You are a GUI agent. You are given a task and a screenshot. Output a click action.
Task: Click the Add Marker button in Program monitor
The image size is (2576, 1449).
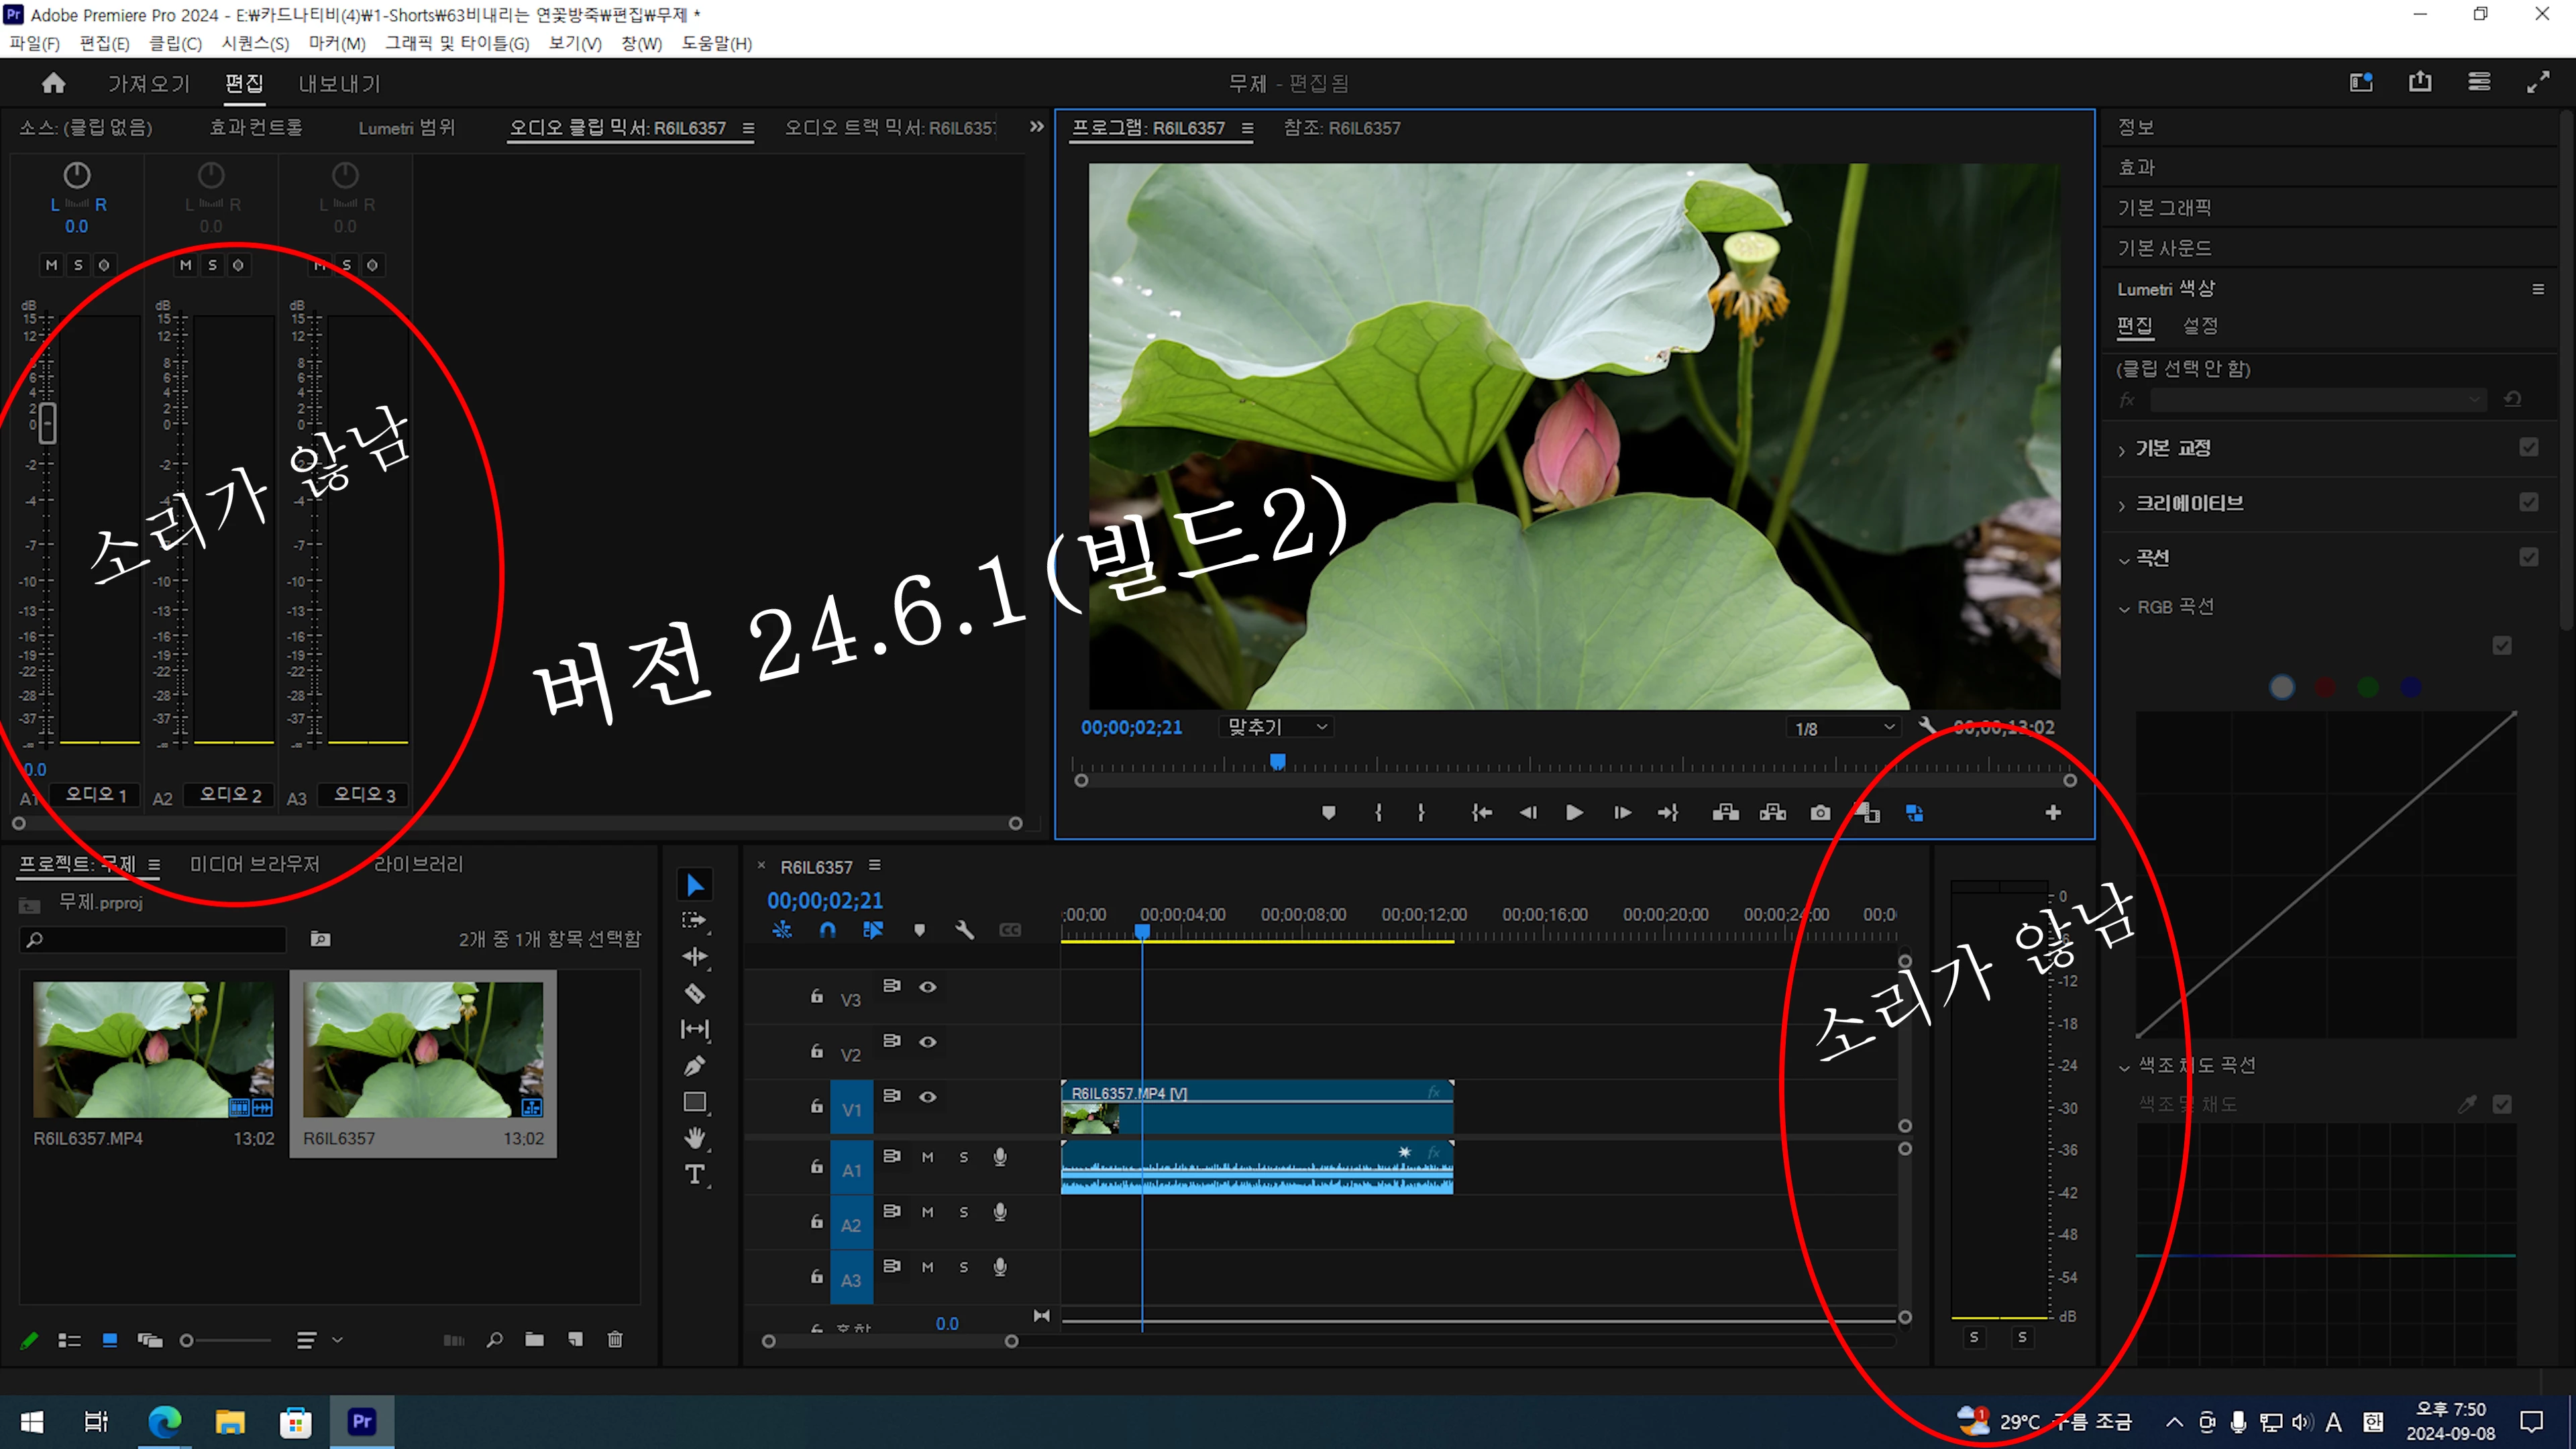click(x=1328, y=813)
